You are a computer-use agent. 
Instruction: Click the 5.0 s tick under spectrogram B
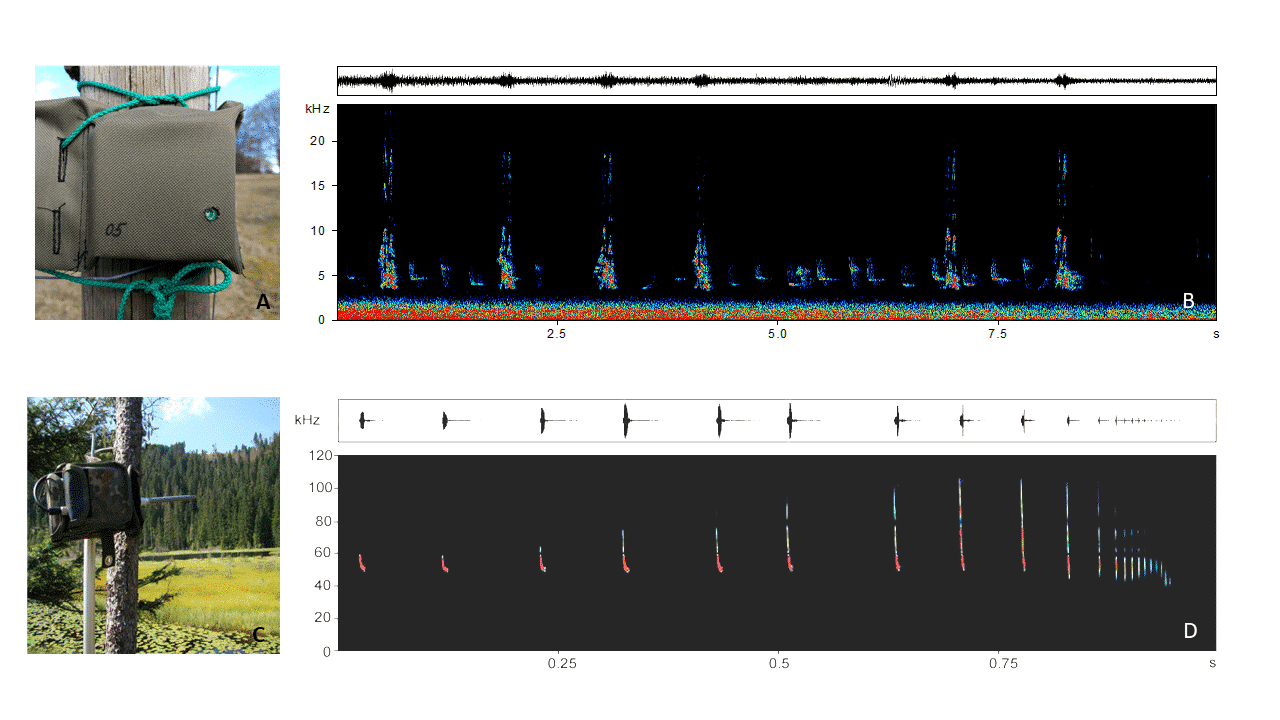coord(777,333)
